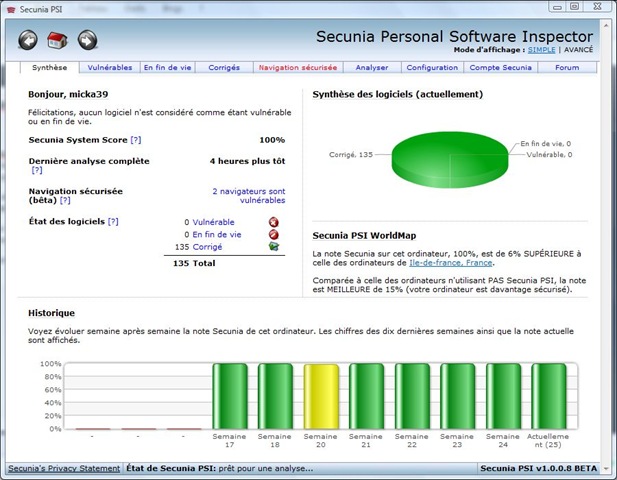617x480 pixels.
Task: Open help [?] for Secunia System Score
Action: [136, 140]
